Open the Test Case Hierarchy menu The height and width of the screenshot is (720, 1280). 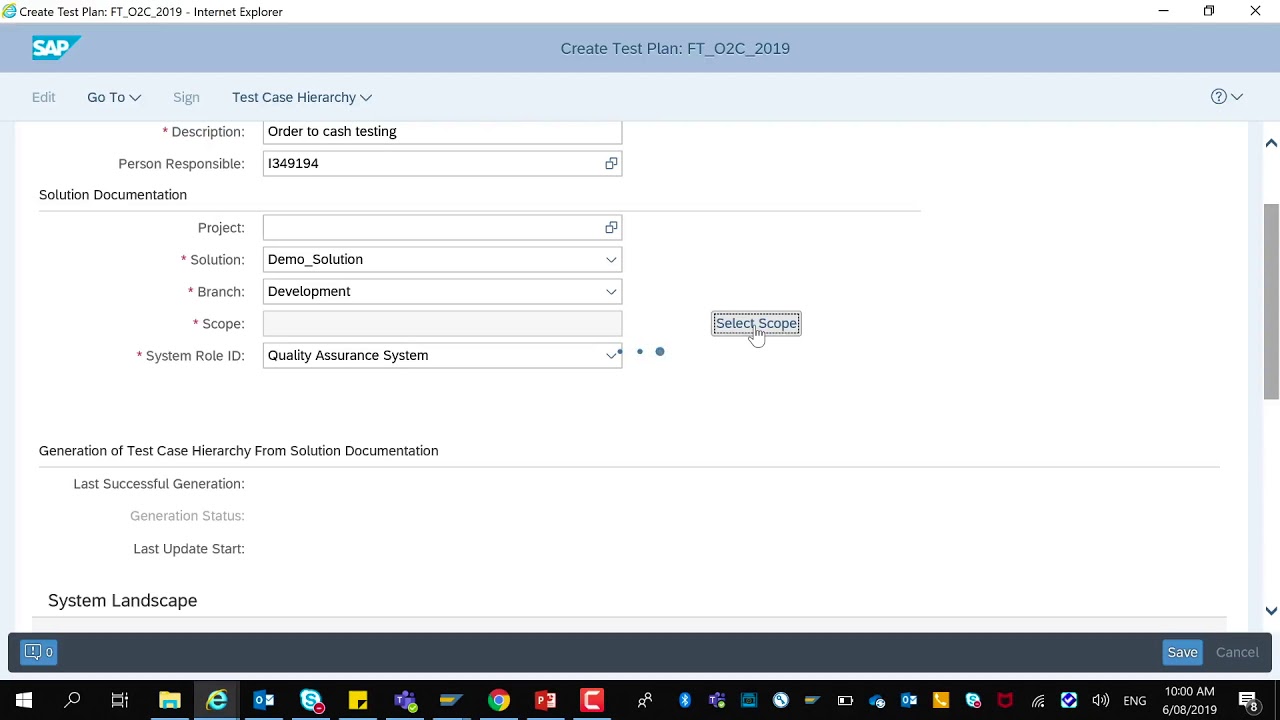pos(302,97)
